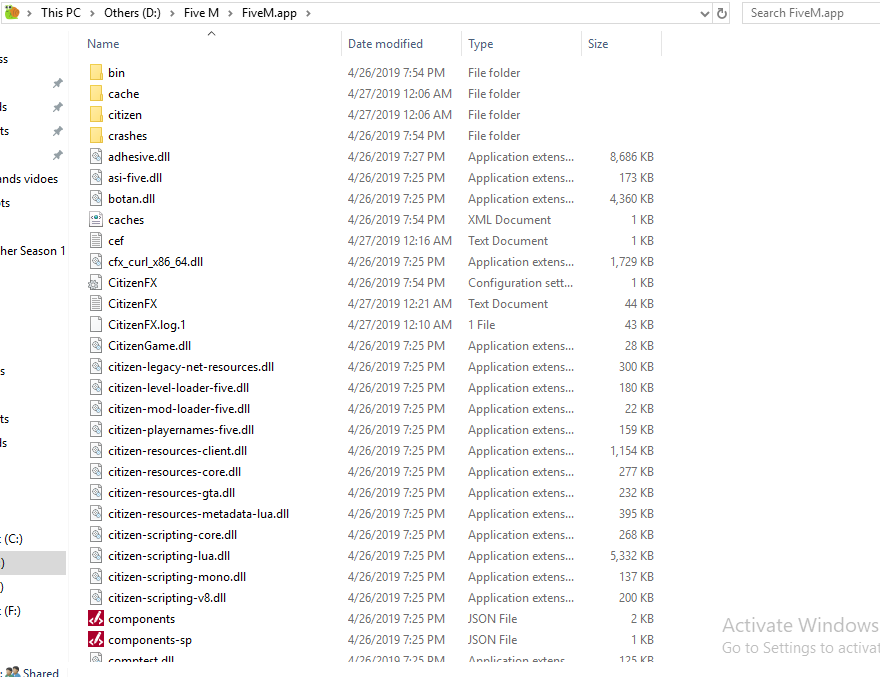Navigate to Others (D:) in breadcrumb
880x677 pixels.
[135, 13]
